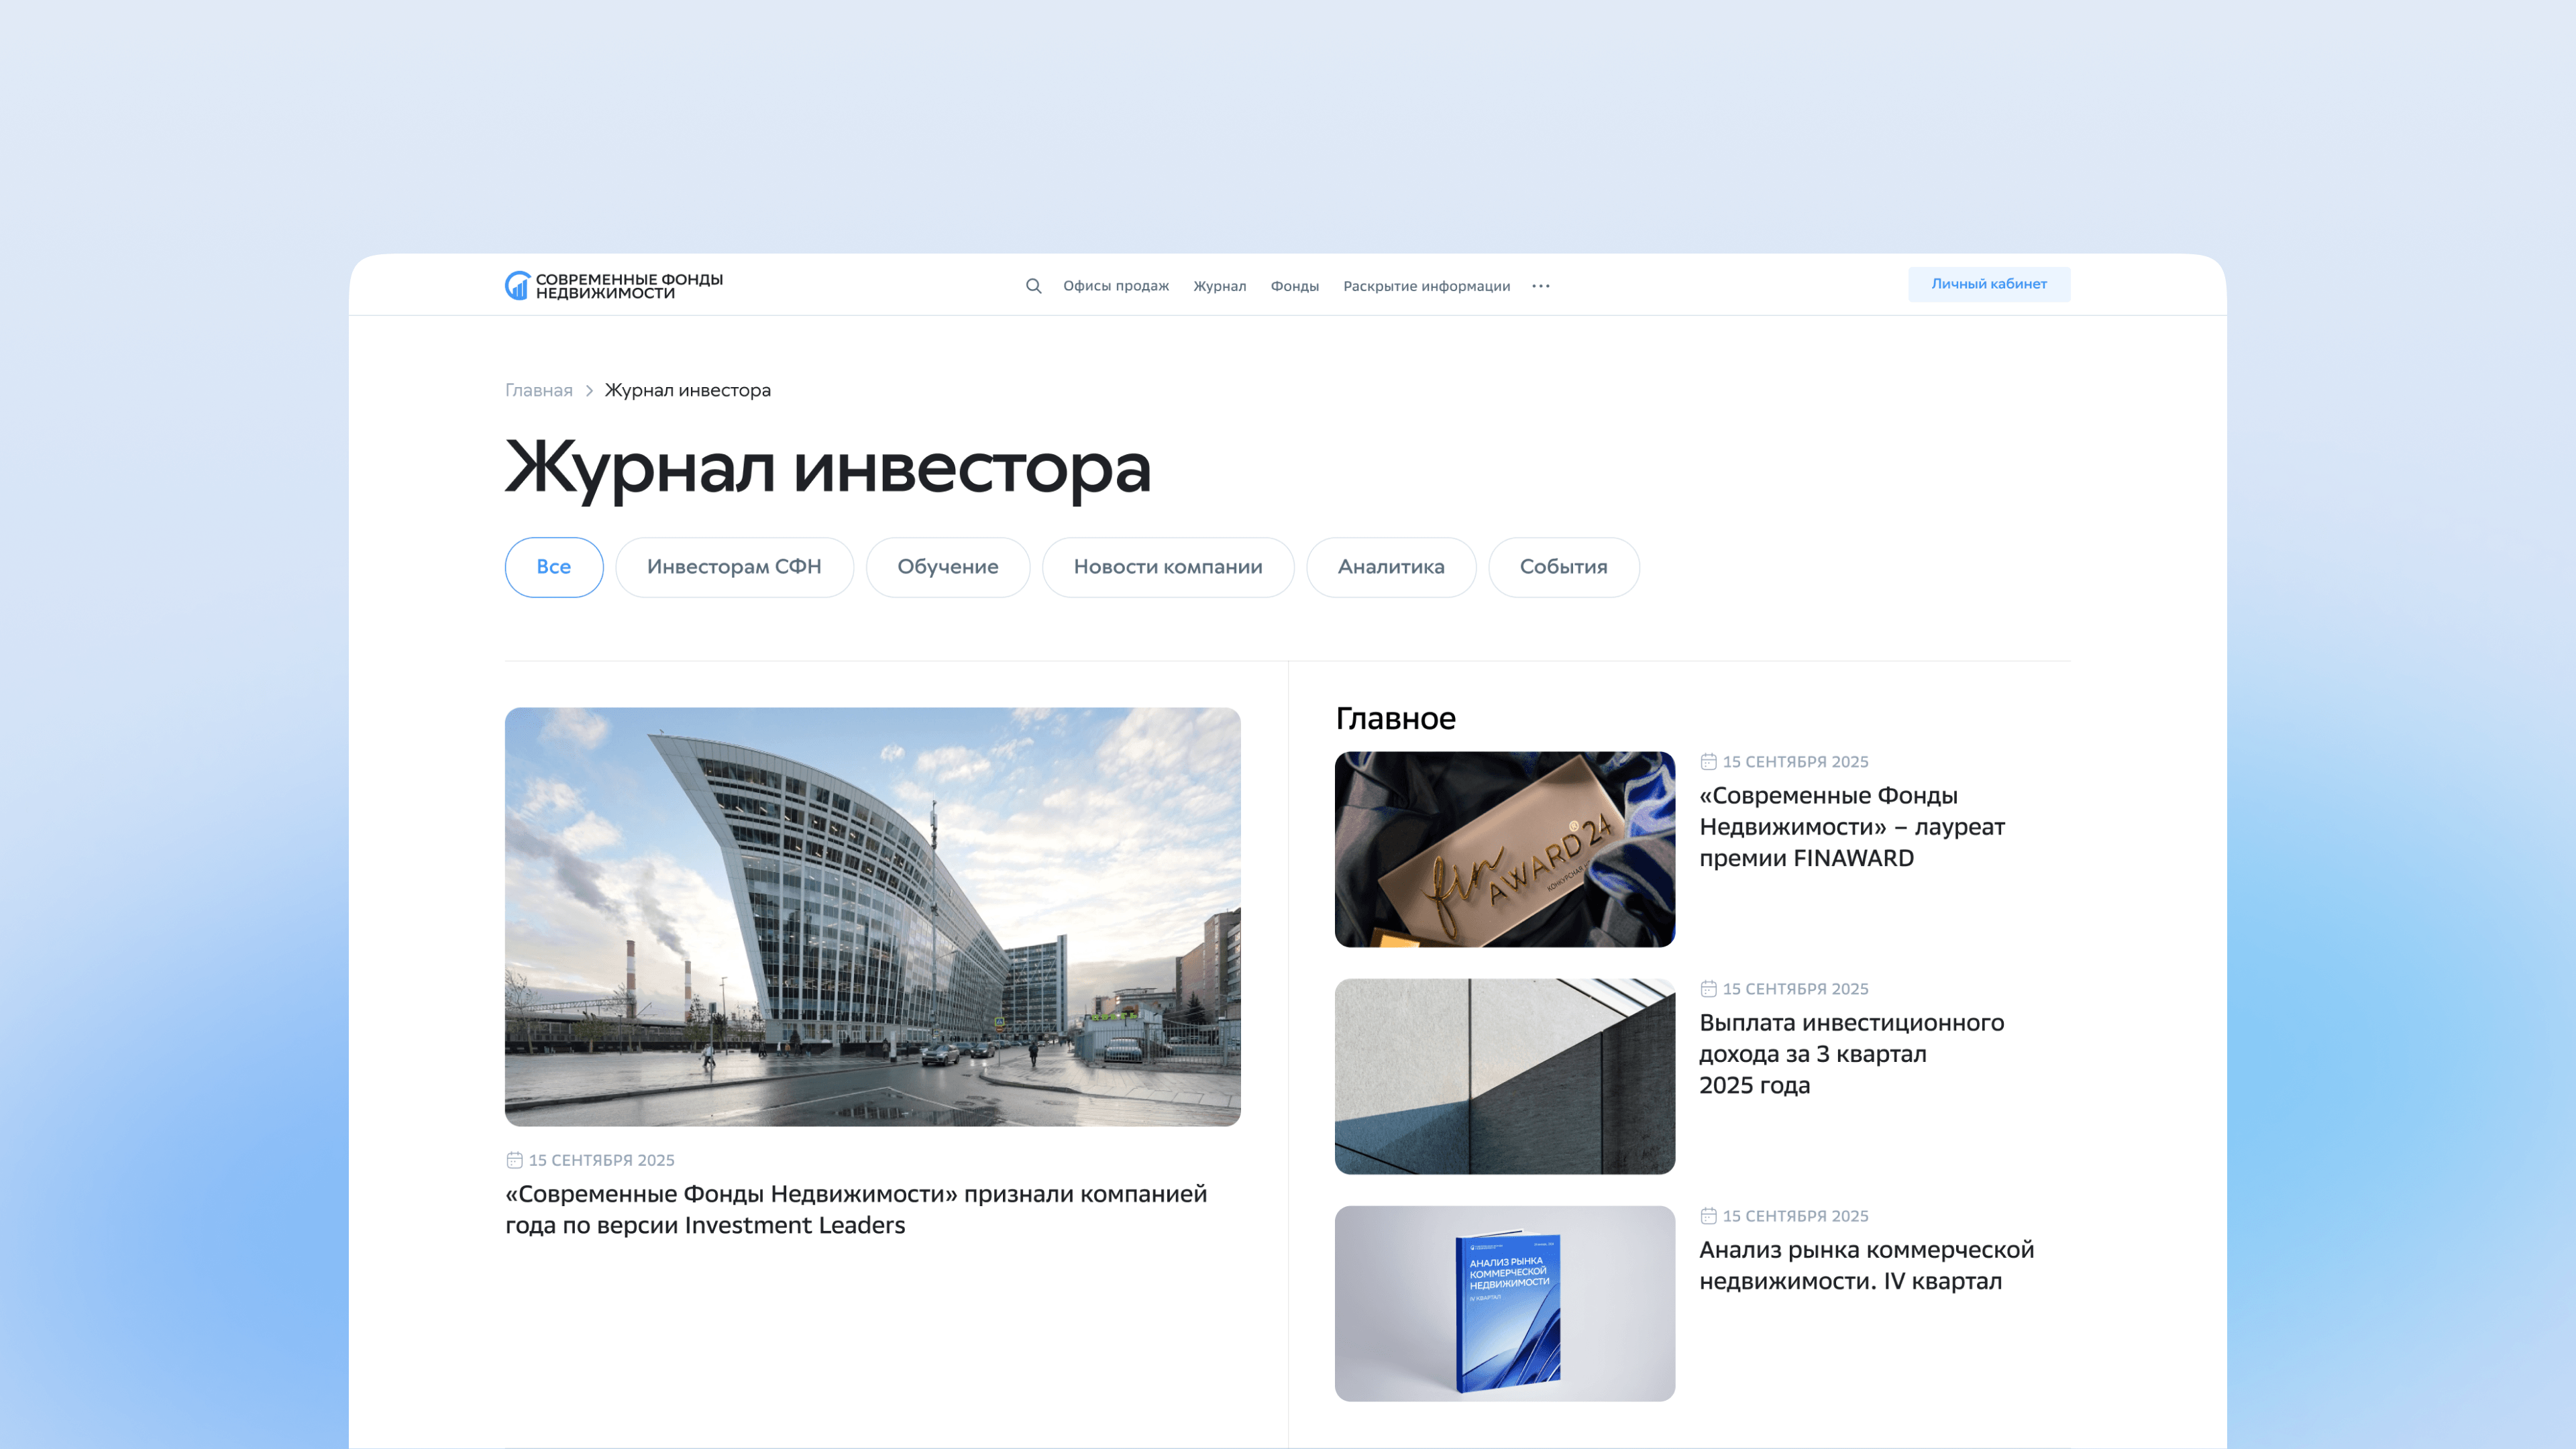Click calendar icon beside FINAWARD article date
2576x1449 pixels.
[x=1708, y=762]
